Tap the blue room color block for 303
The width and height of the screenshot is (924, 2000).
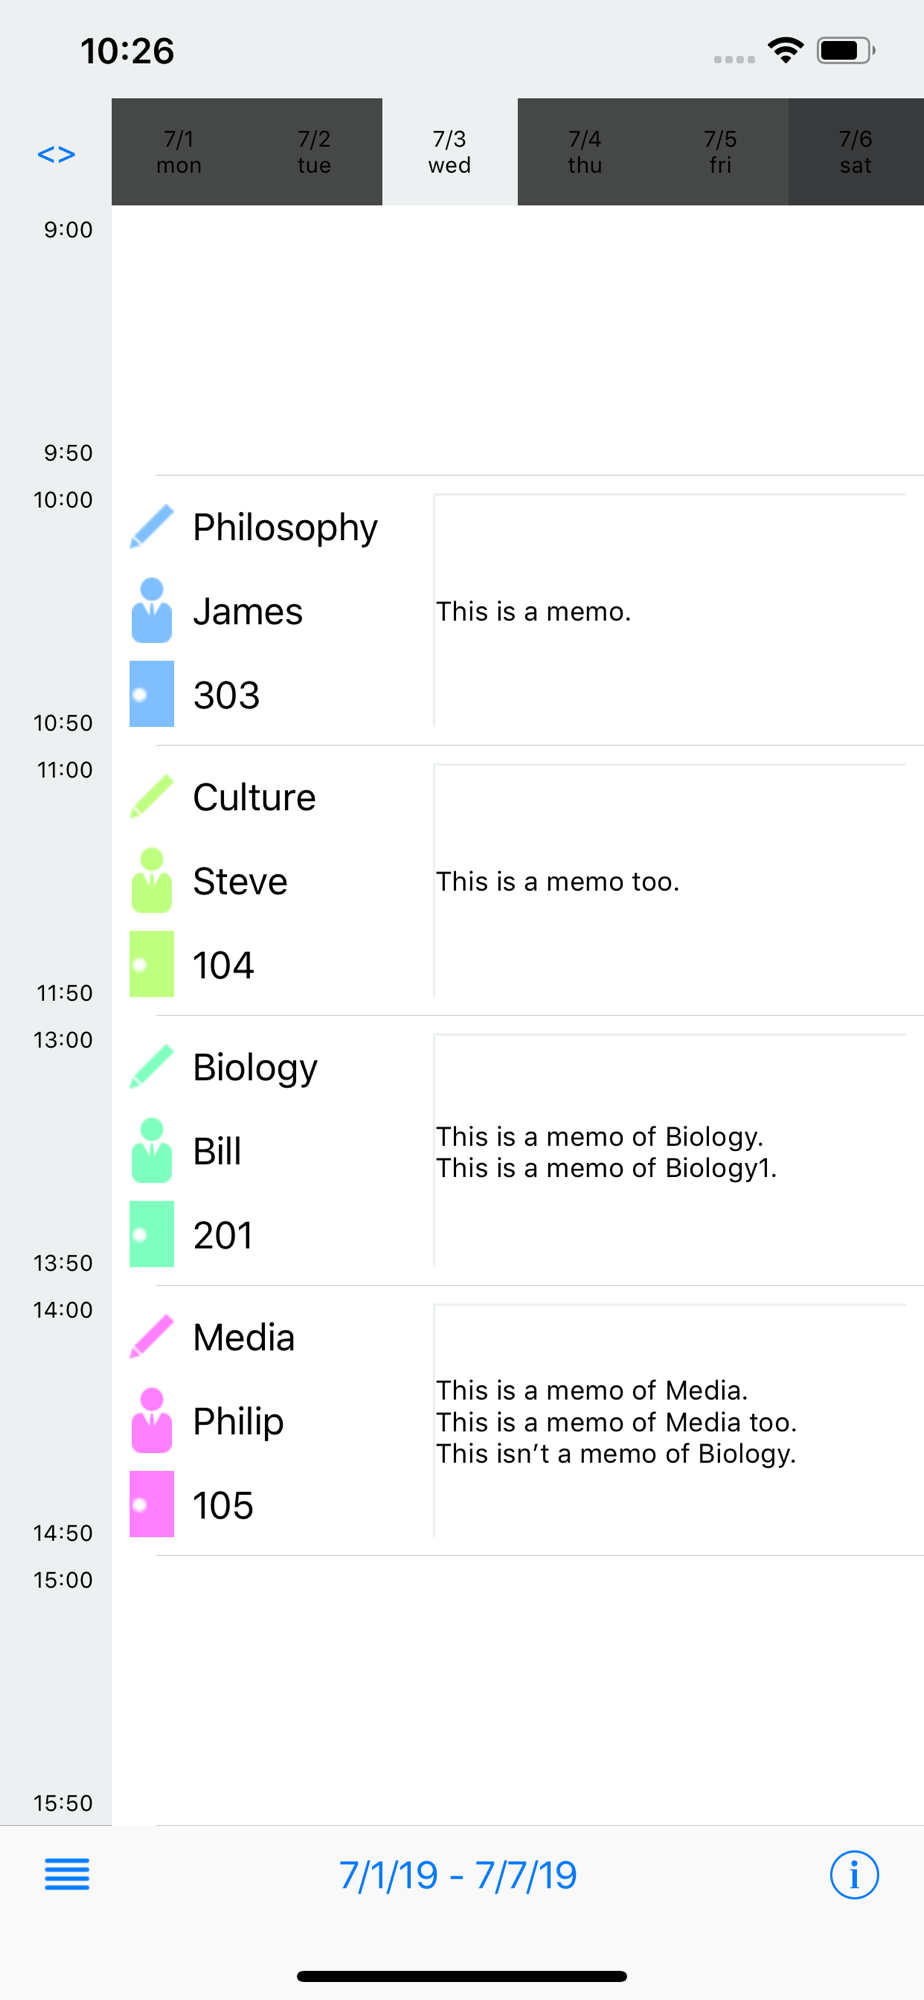(152, 694)
